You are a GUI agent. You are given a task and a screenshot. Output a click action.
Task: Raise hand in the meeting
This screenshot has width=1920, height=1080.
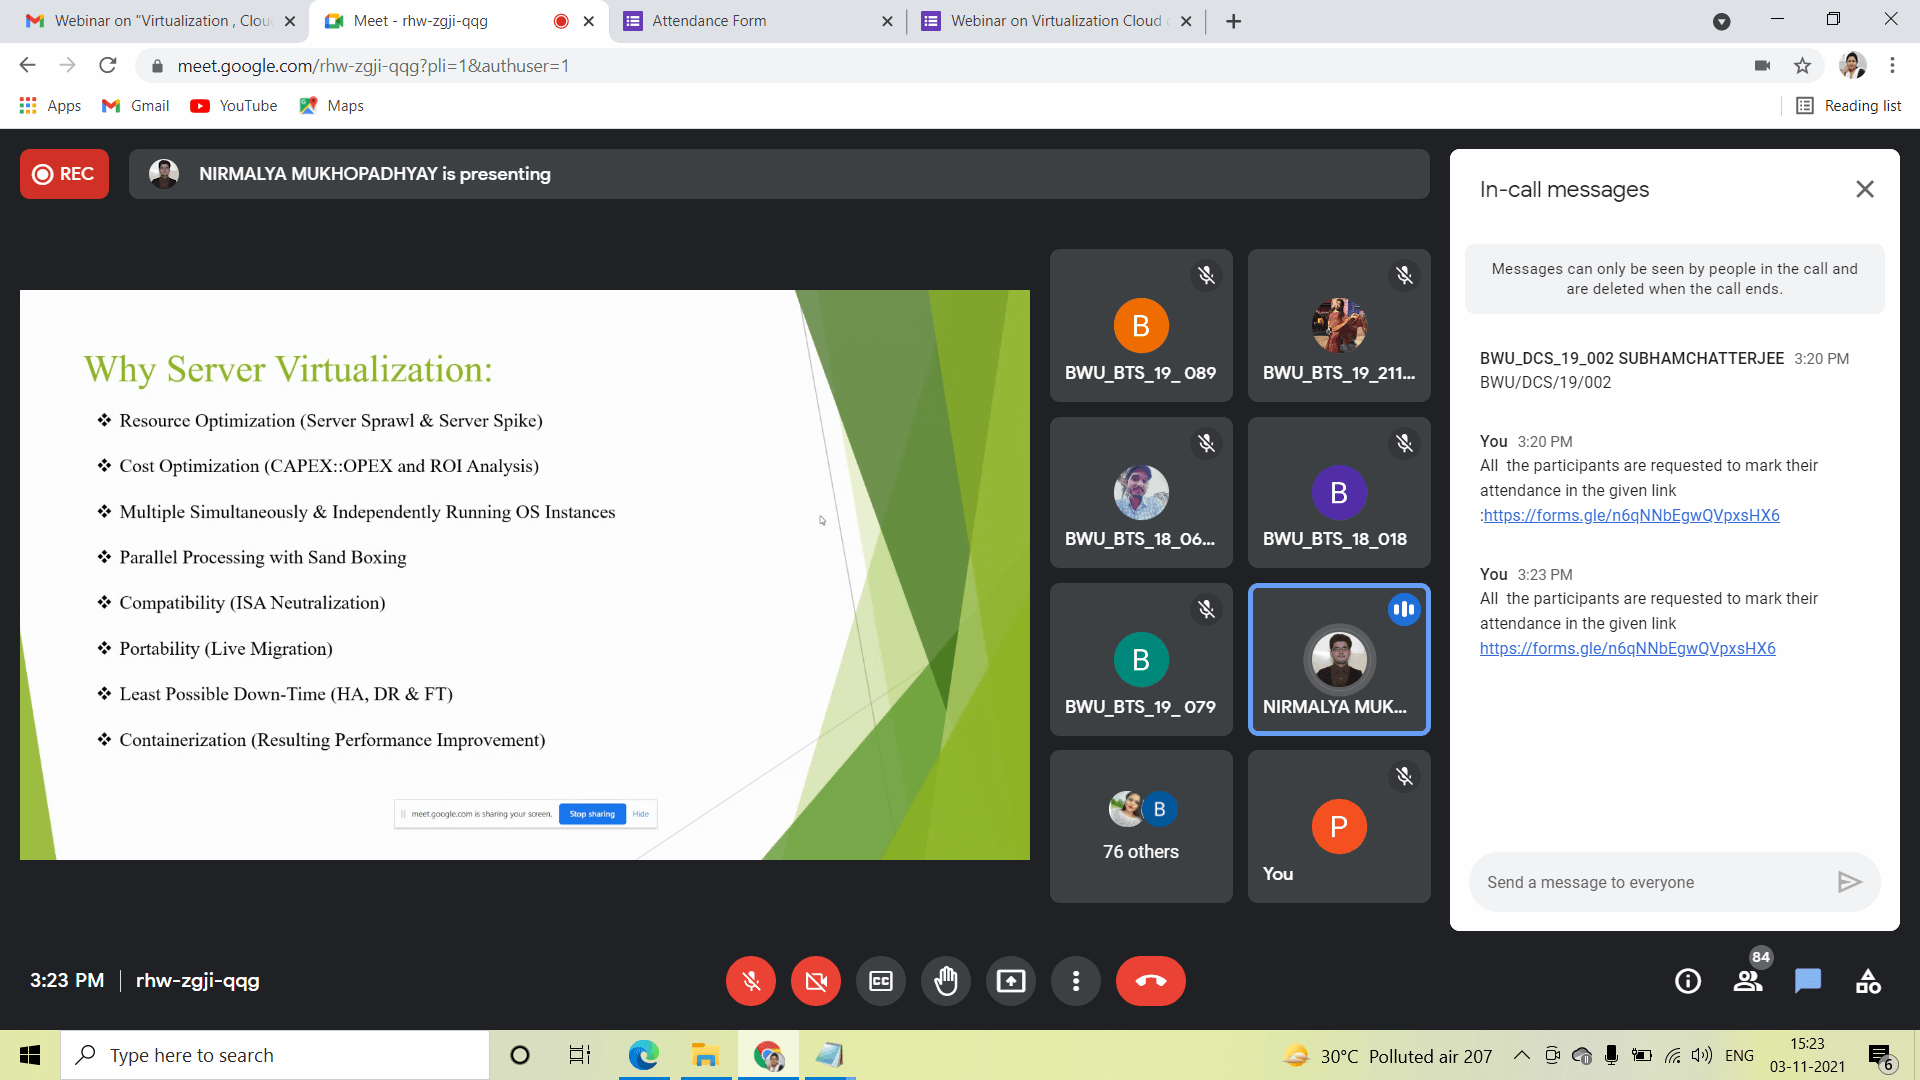pos(946,981)
